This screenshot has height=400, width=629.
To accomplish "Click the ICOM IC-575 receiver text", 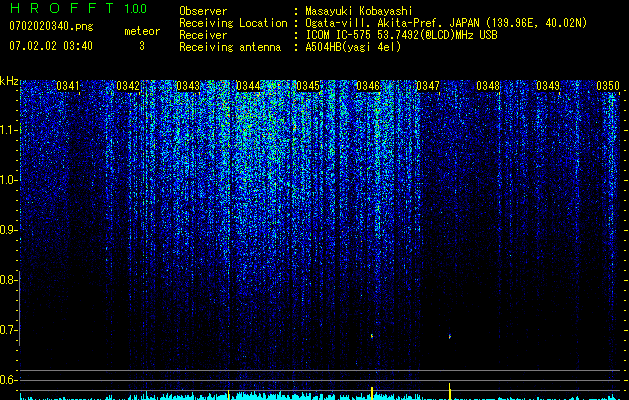I will point(401,35).
